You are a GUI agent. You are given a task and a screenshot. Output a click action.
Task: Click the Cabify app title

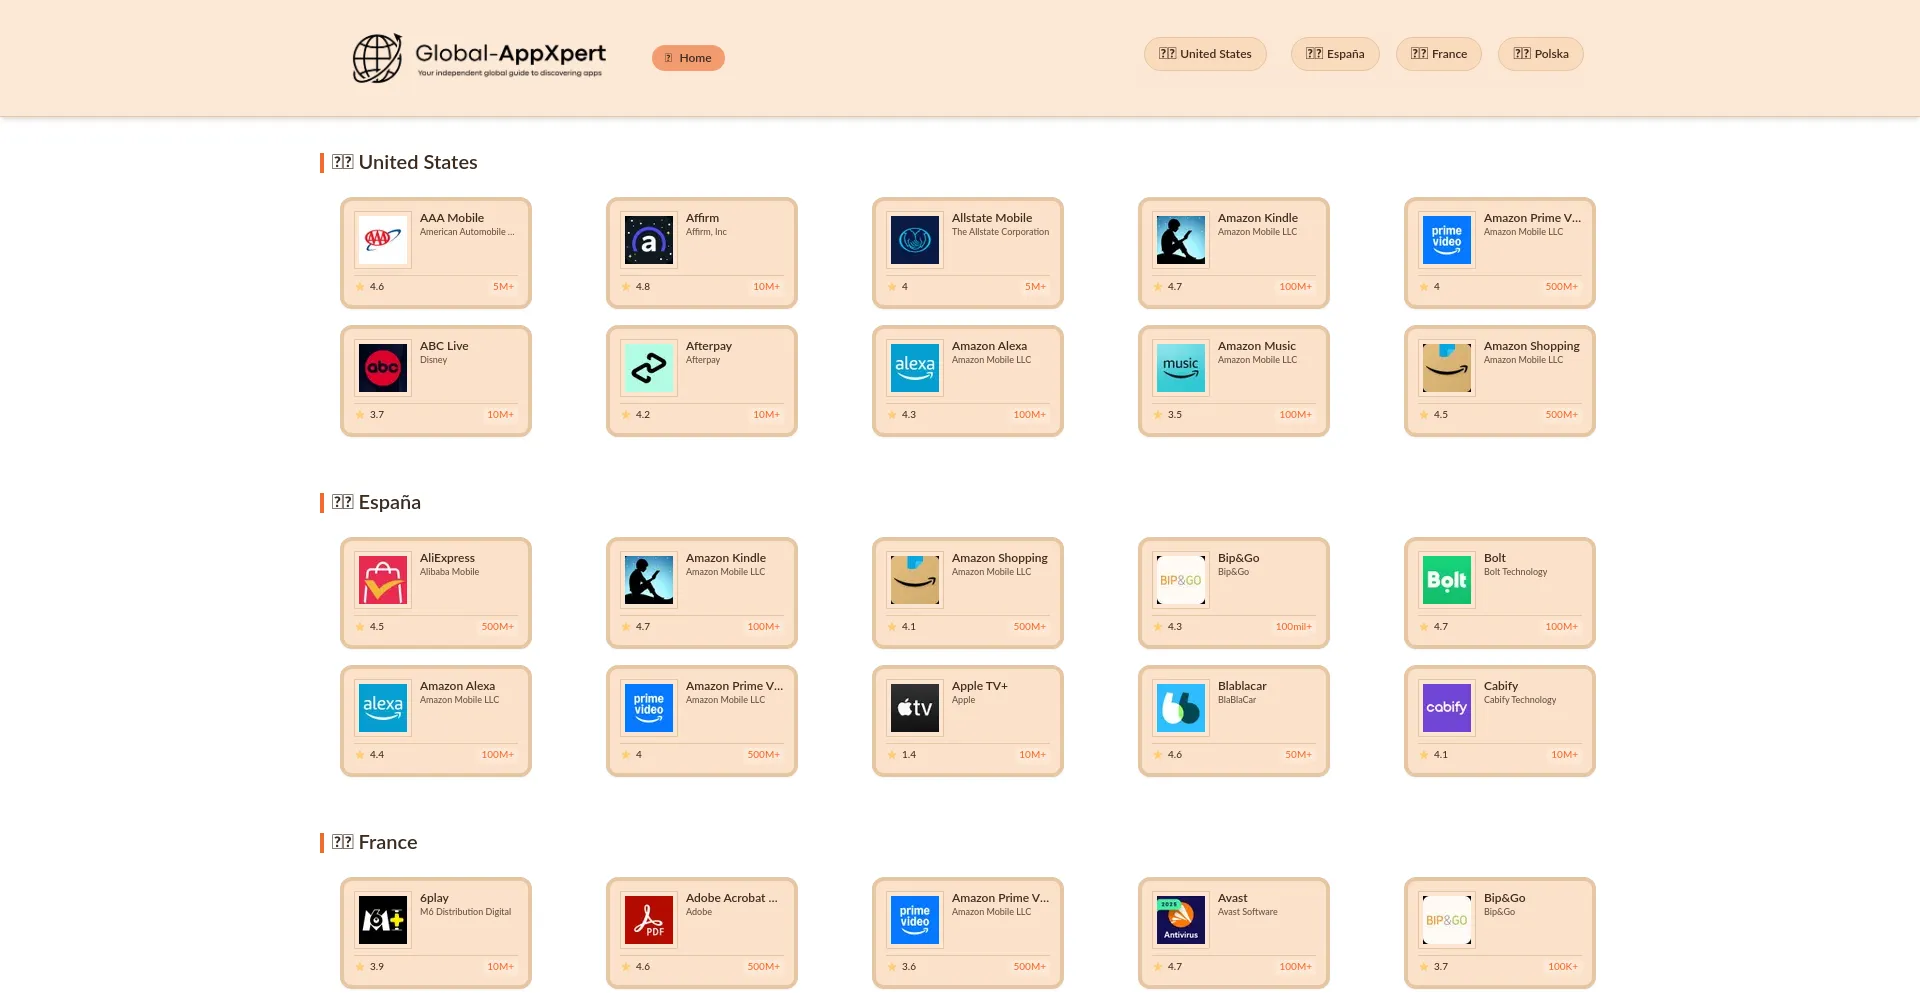pyautogui.click(x=1501, y=686)
